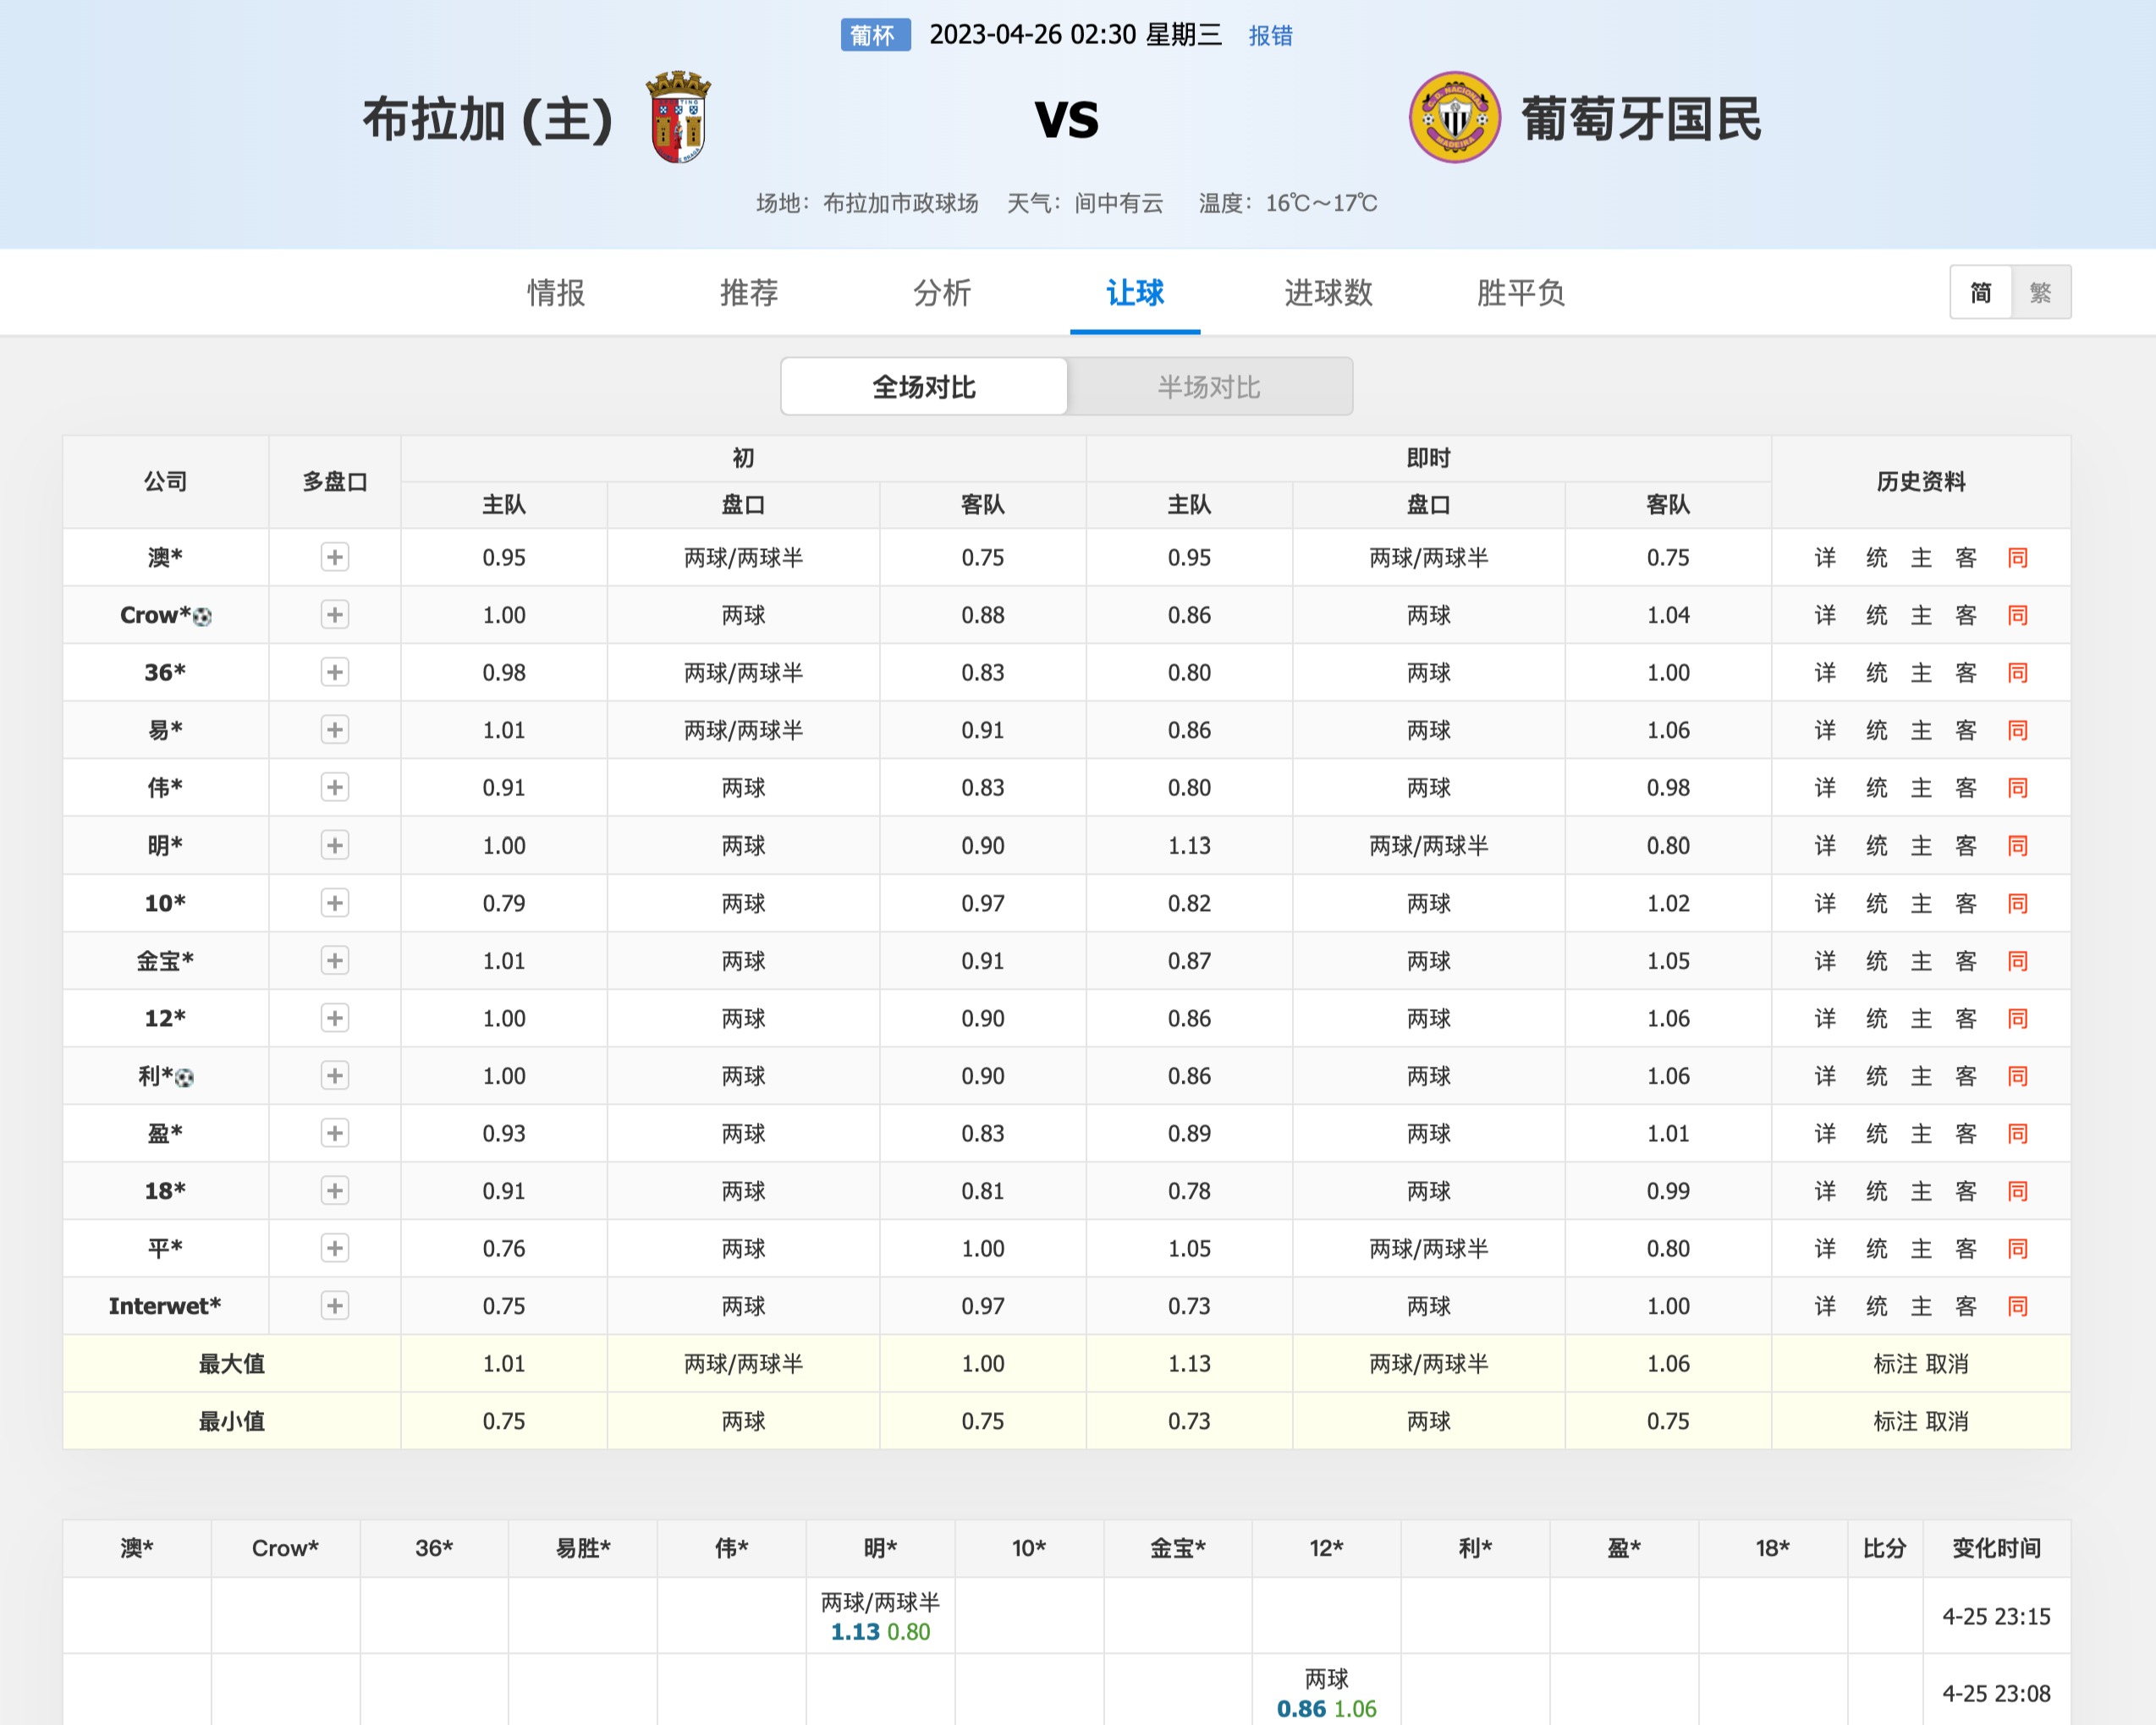The height and width of the screenshot is (1725, 2156).
Task: Click 变化时间 column header in lower table
Action: [x=1996, y=1548]
